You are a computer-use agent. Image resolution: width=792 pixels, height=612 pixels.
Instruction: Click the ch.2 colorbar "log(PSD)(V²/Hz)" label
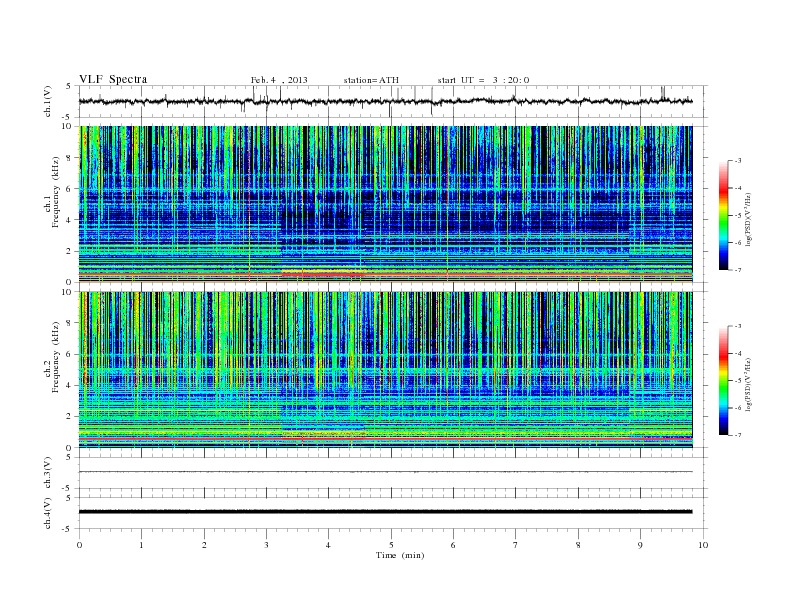[749, 384]
